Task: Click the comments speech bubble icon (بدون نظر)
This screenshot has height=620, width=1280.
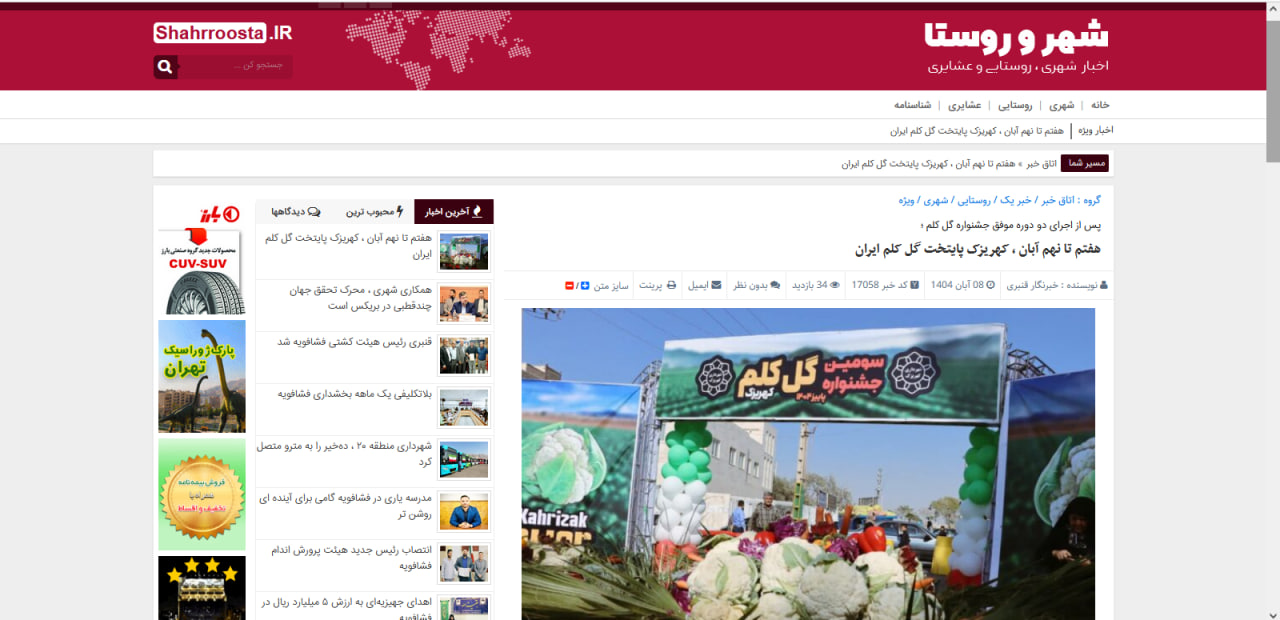Action: 775,285
